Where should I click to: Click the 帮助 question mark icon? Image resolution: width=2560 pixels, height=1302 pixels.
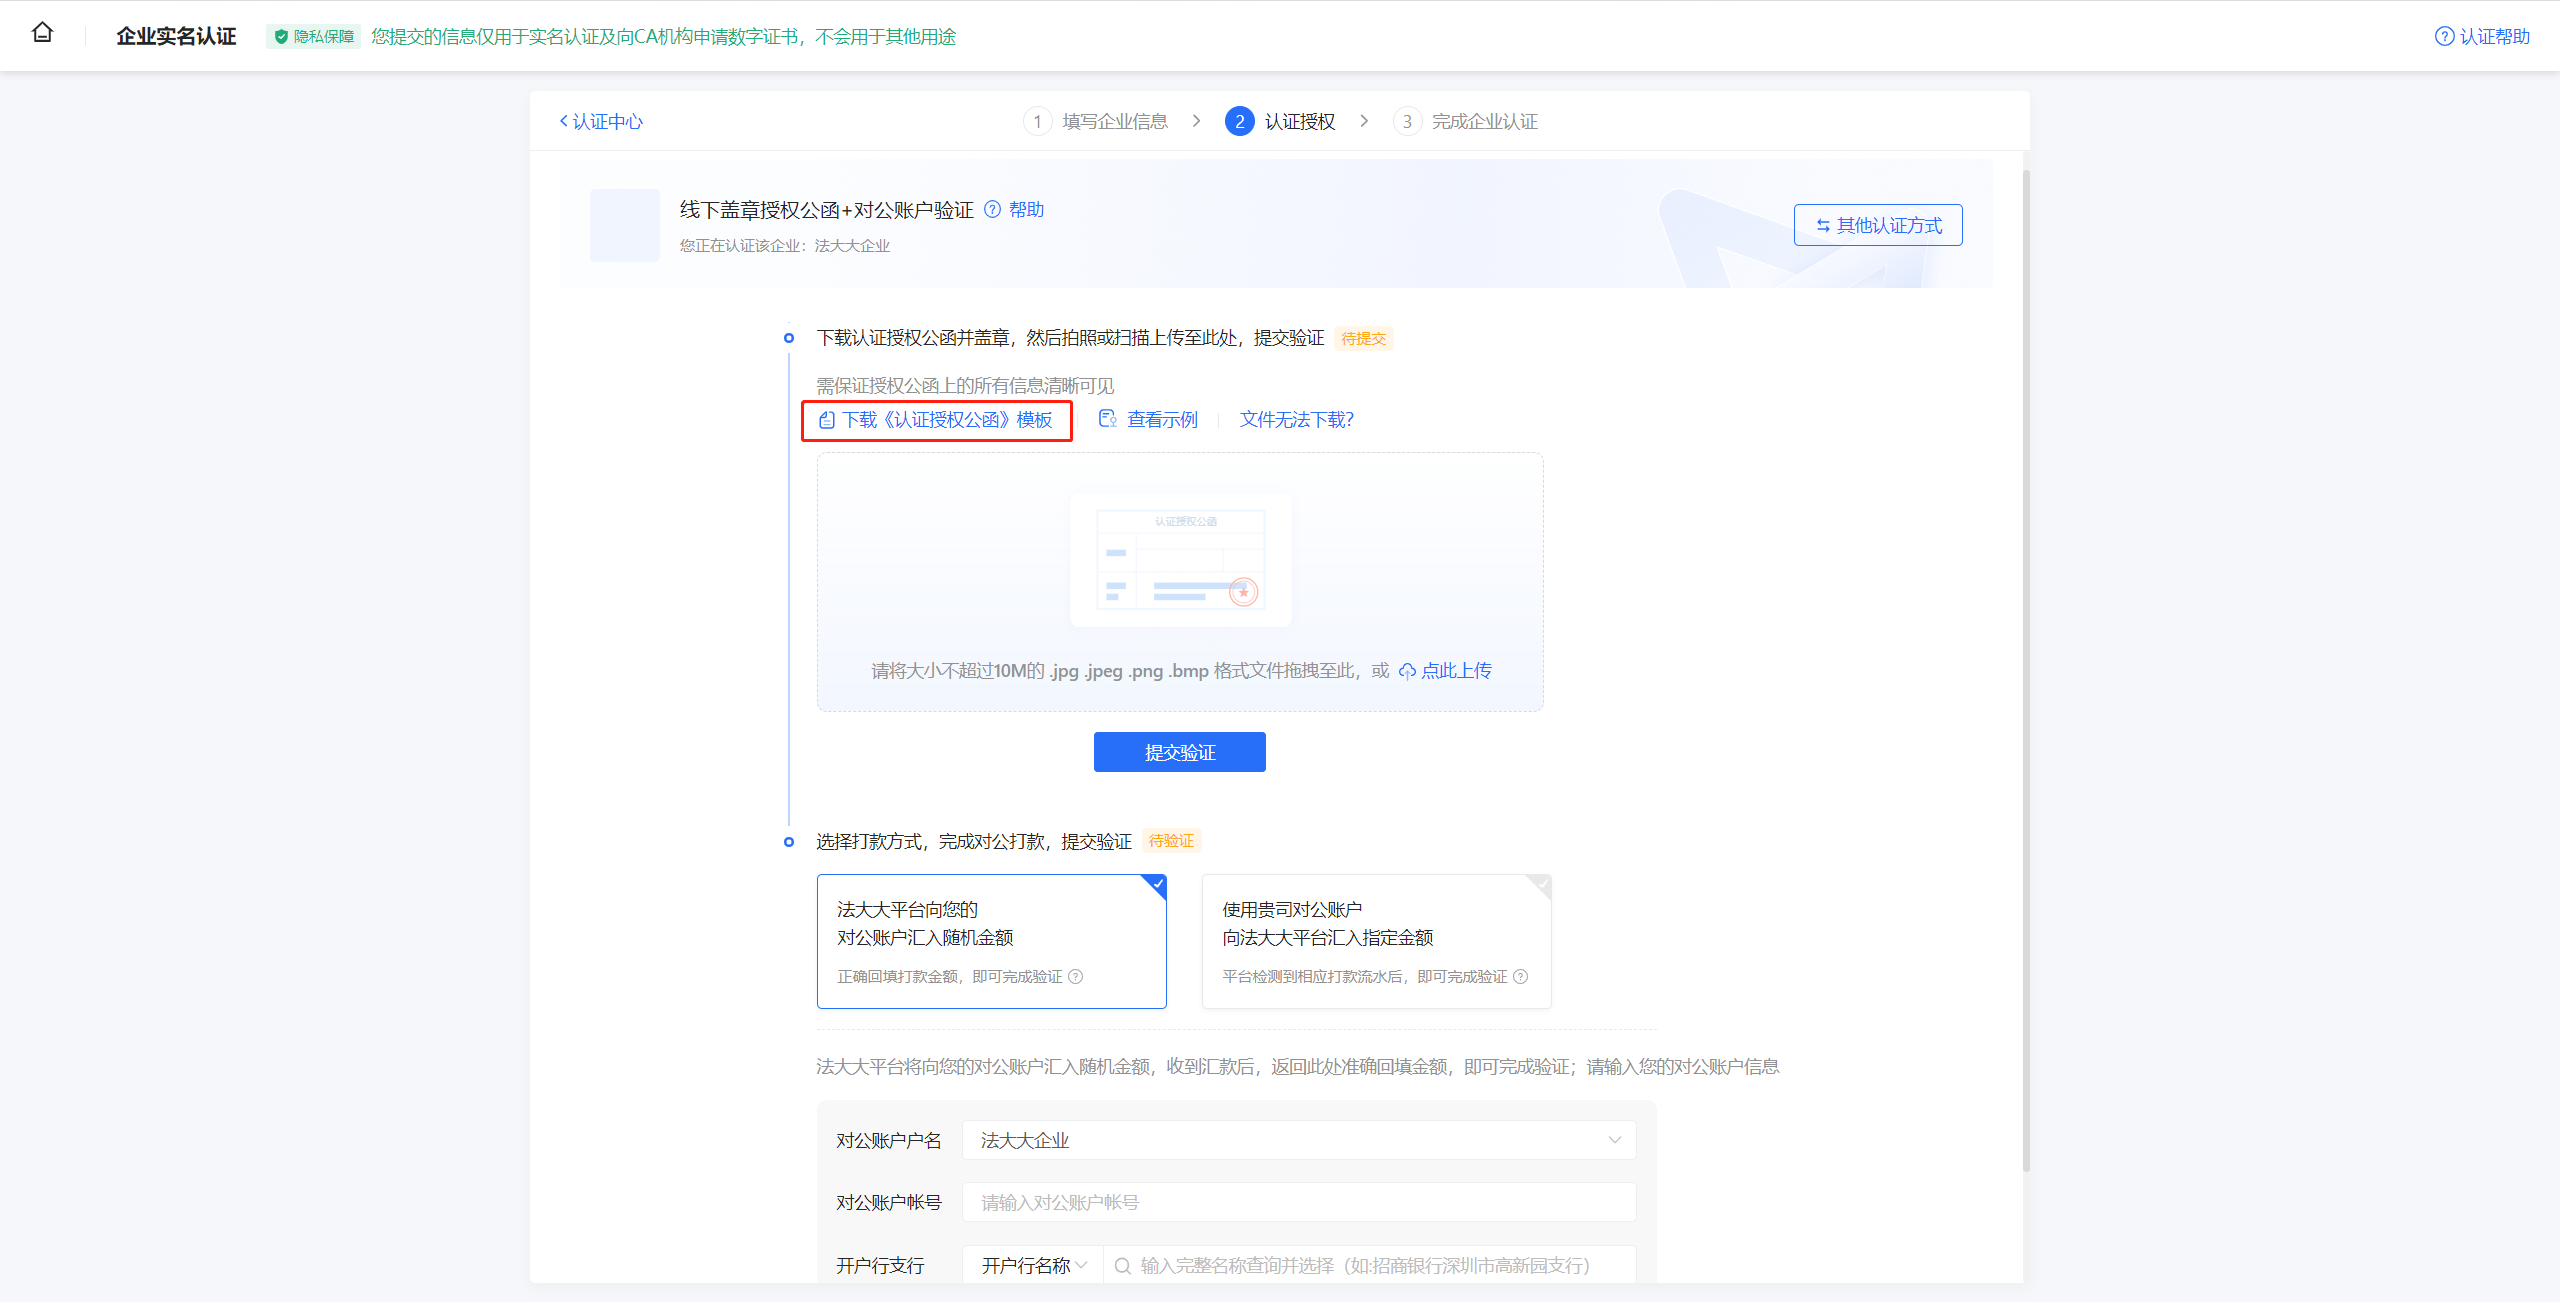[992, 210]
